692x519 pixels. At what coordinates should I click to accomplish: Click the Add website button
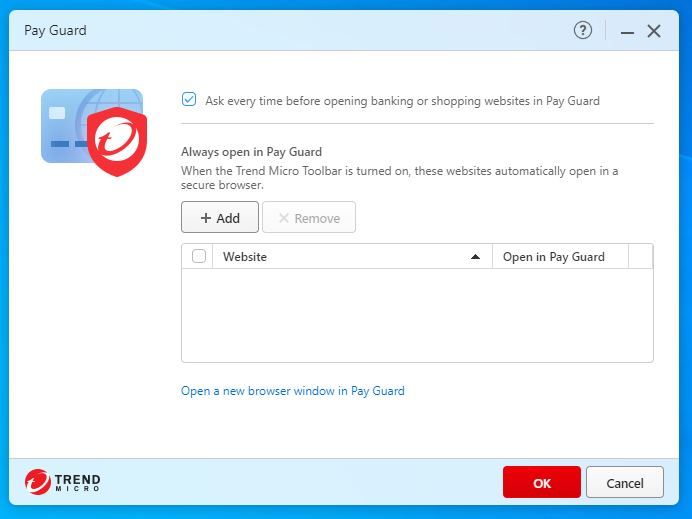pos(220,217)
